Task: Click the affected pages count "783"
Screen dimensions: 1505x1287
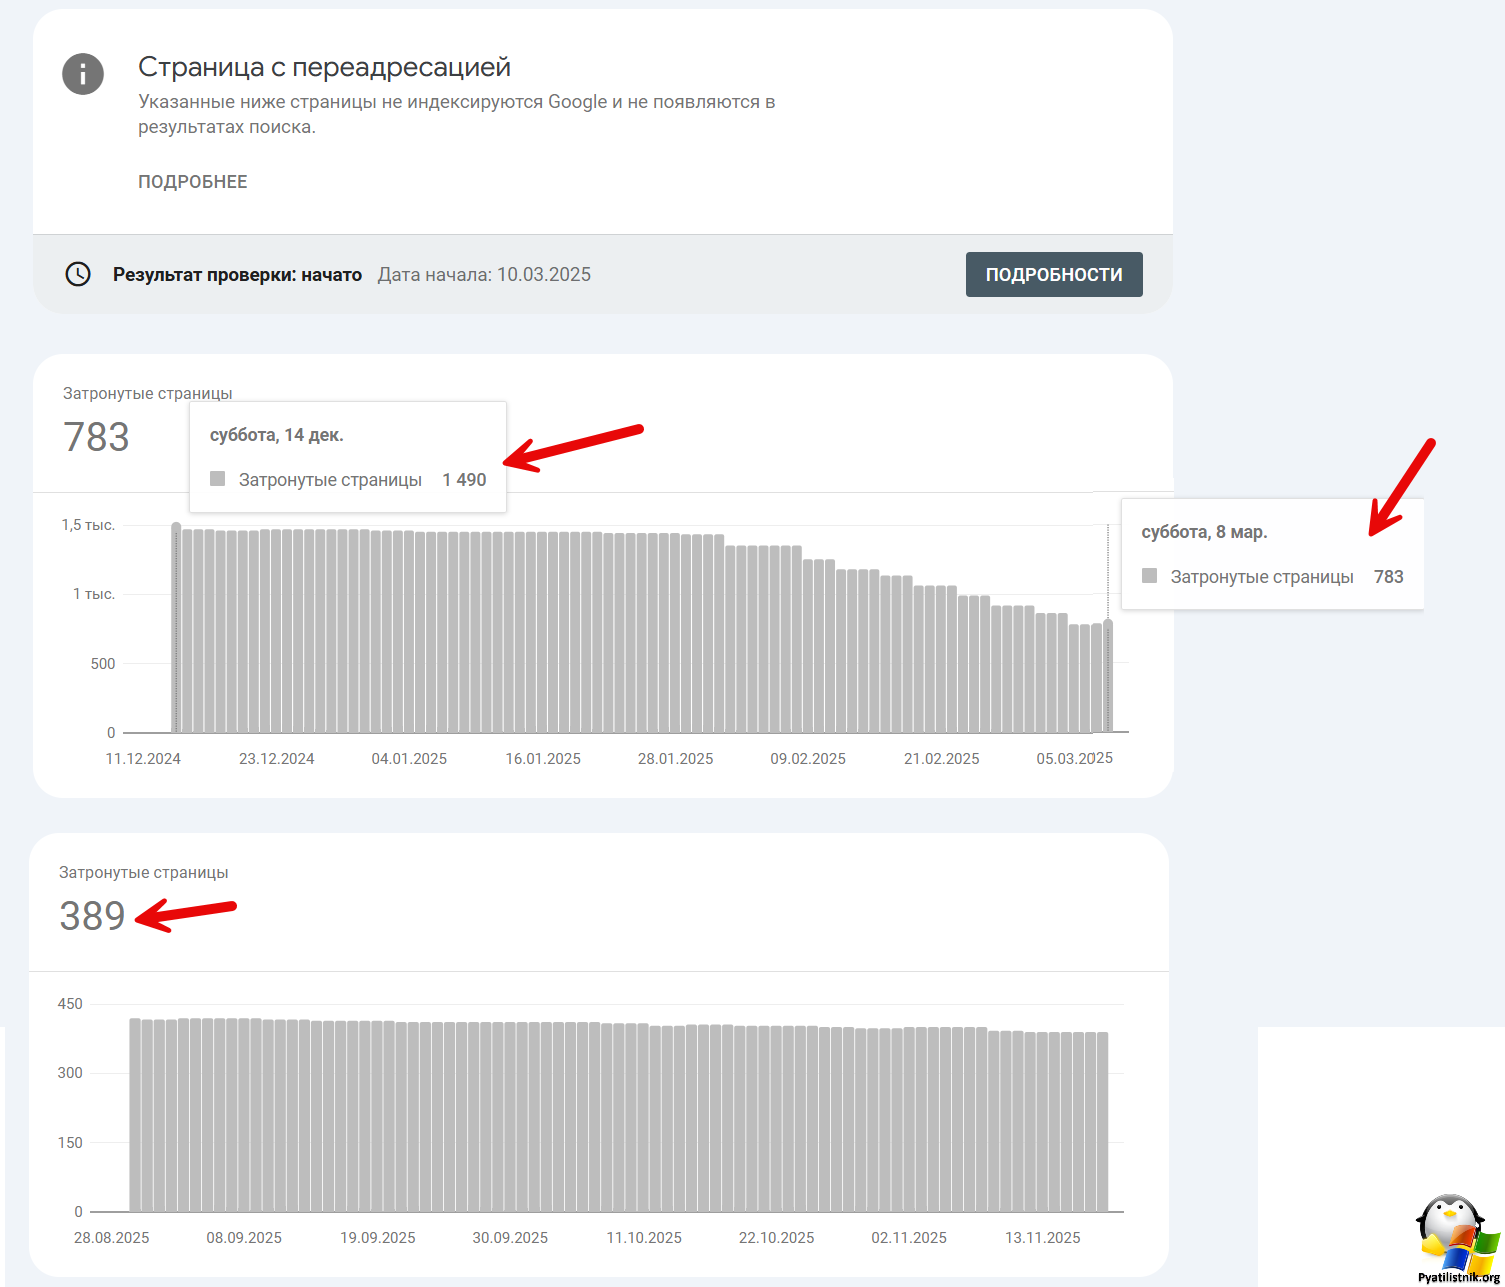Action: click(x=95, y=437)
